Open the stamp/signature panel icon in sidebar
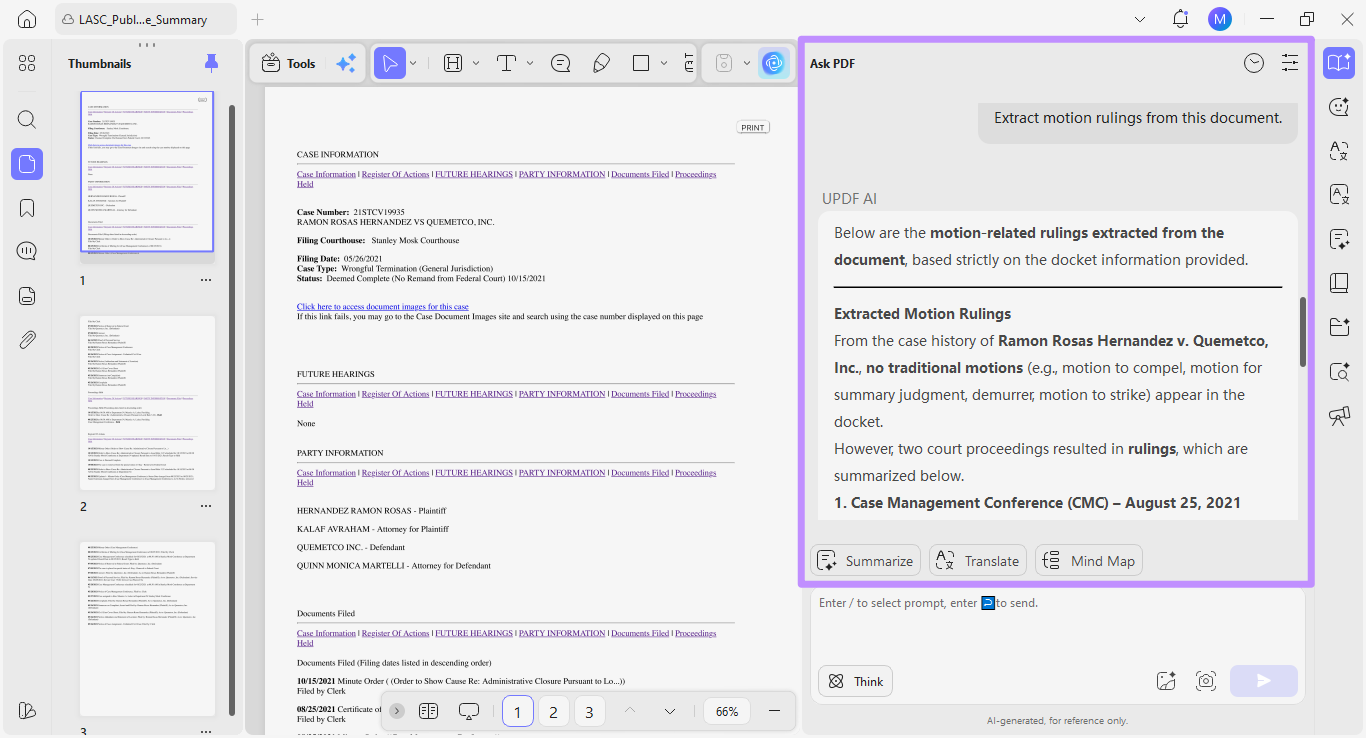Viewport: 1366px width, 738px height. 27,295
